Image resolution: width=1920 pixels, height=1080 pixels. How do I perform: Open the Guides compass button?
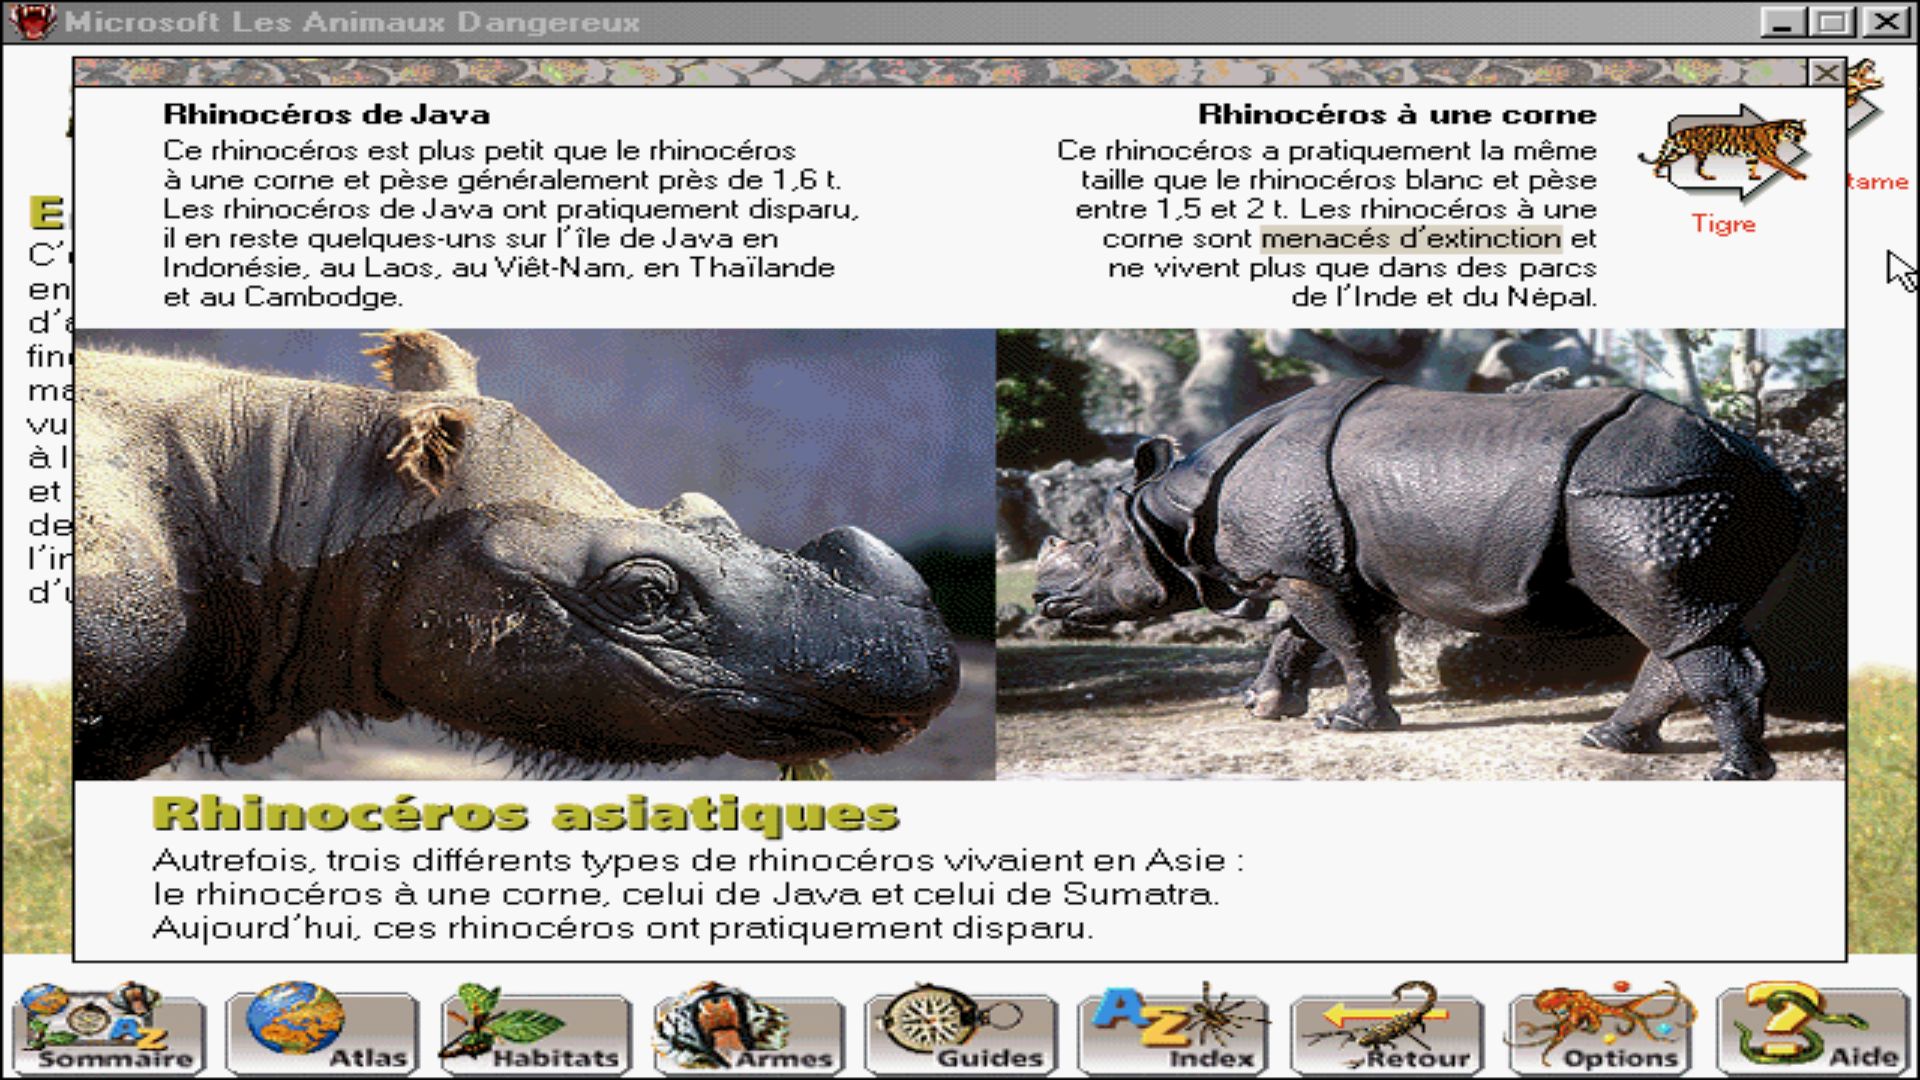961,1029
